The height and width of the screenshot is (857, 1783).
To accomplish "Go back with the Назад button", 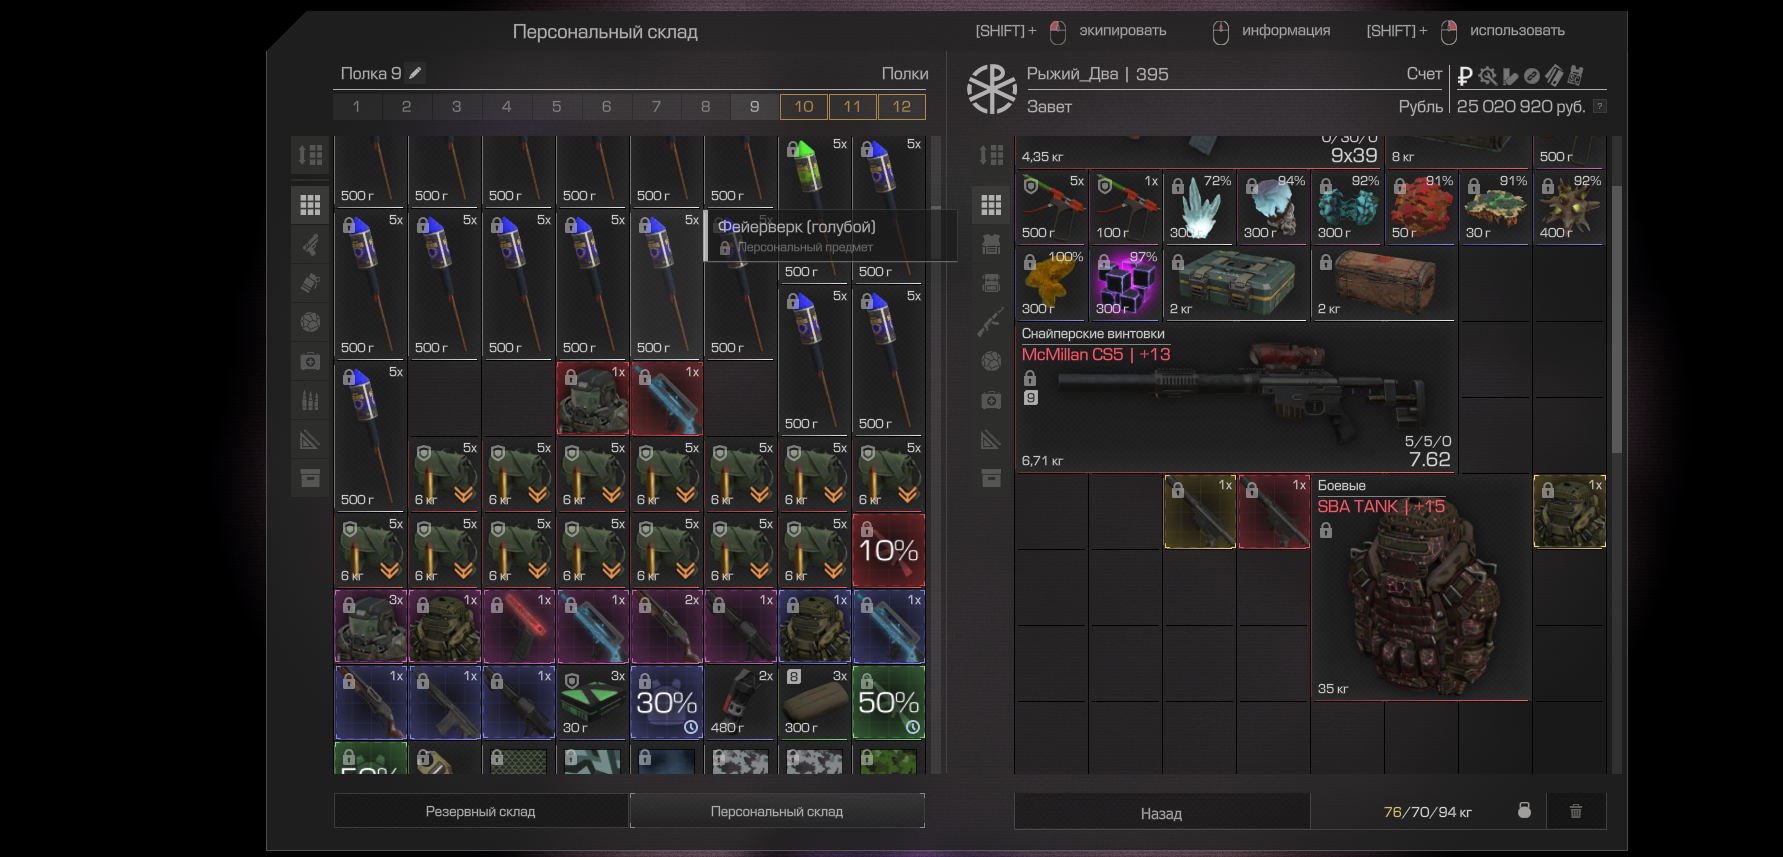I will 1162,813.
